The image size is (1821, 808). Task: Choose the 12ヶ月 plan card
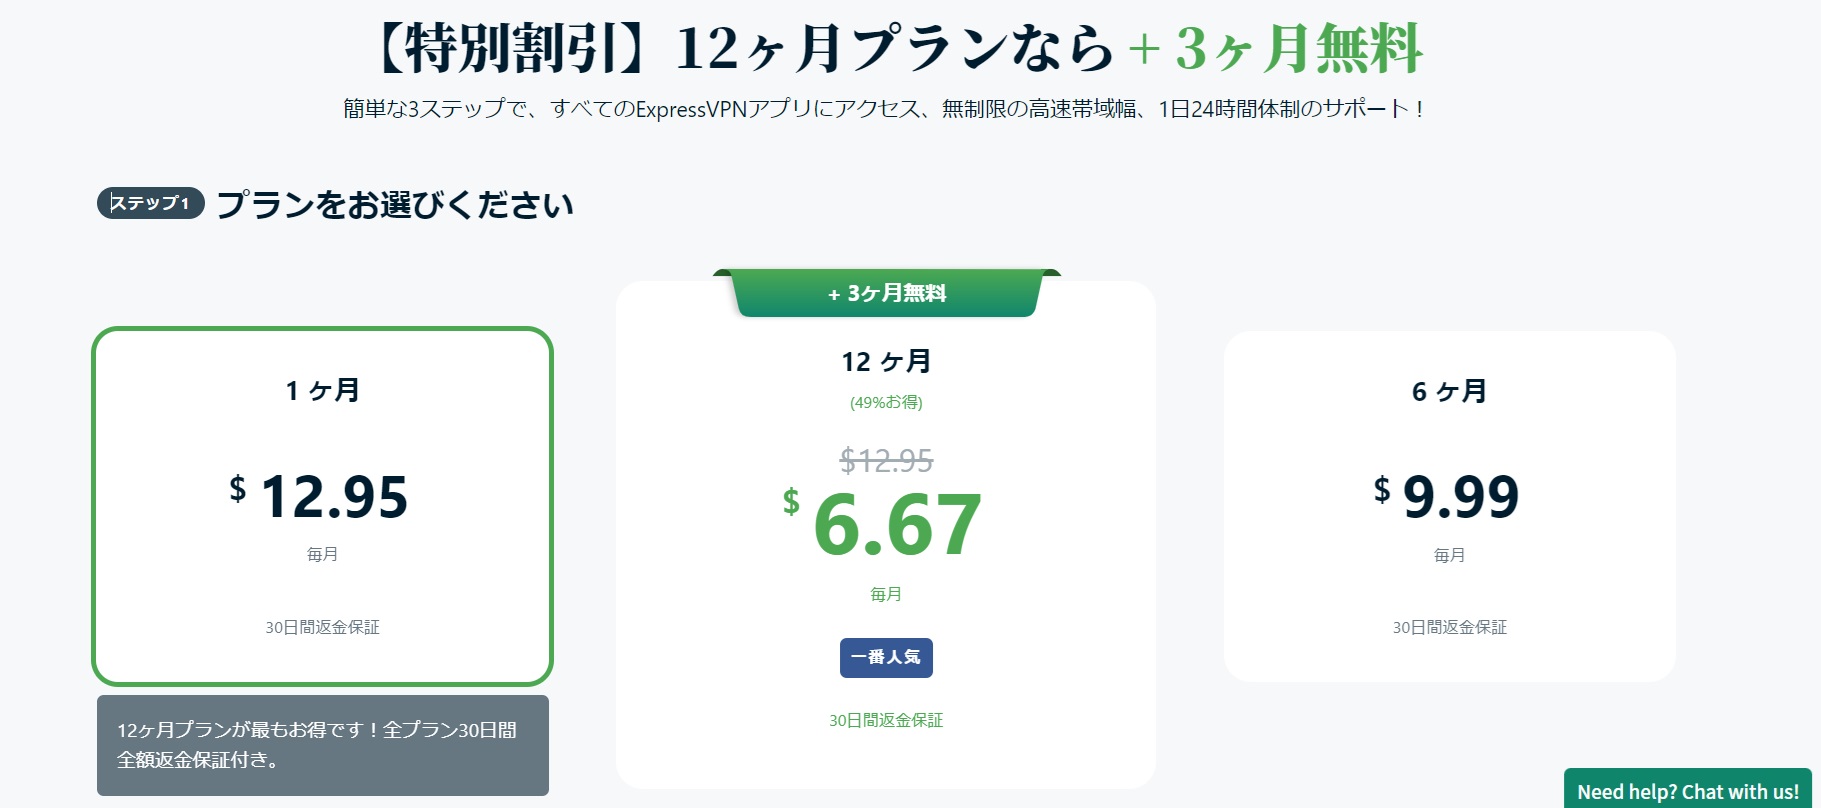click(886, 535)
